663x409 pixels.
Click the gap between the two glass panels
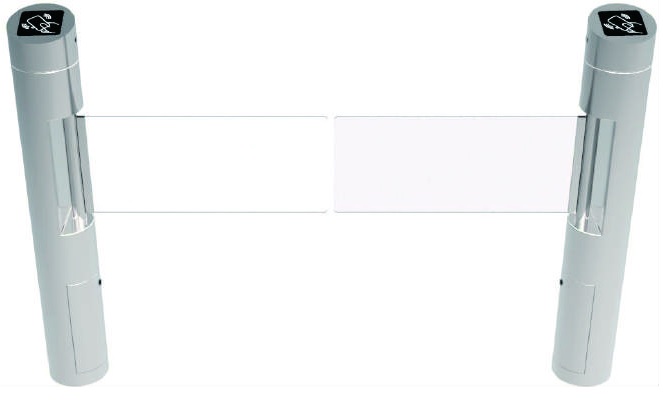point(331,164)
